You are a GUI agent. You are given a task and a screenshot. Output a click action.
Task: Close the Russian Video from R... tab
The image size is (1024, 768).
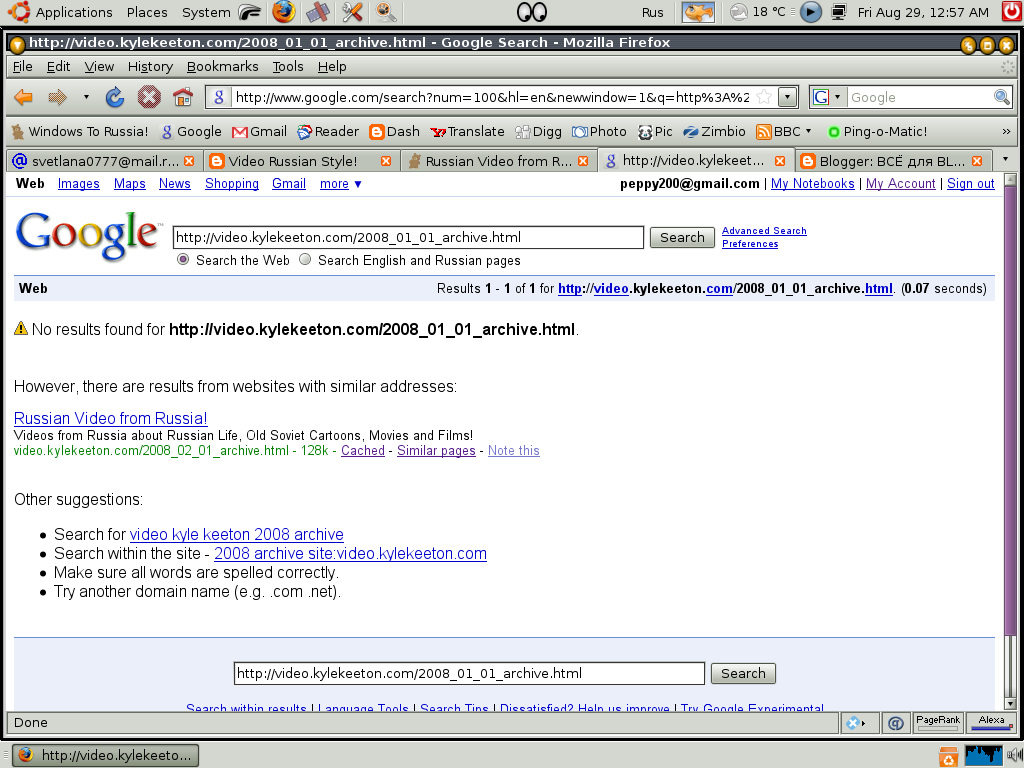point(583,161)
